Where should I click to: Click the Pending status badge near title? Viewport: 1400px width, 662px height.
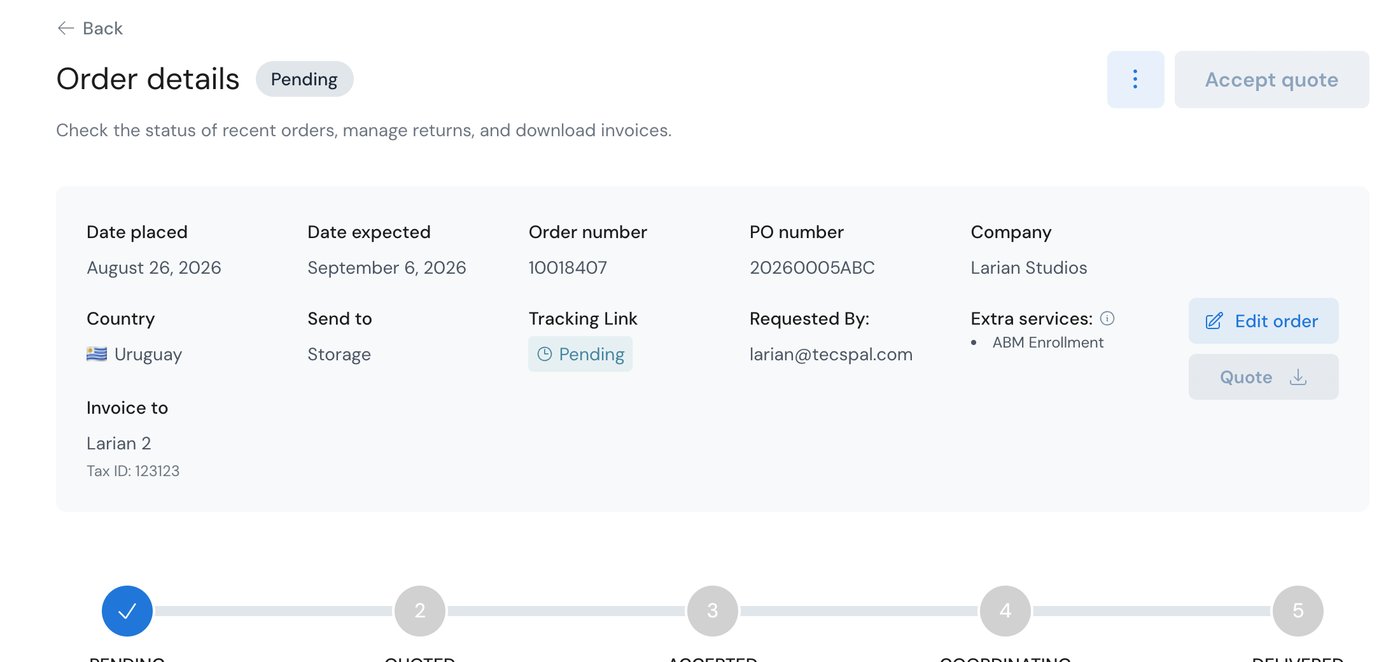pyautogui.click(x=304, y=79)
